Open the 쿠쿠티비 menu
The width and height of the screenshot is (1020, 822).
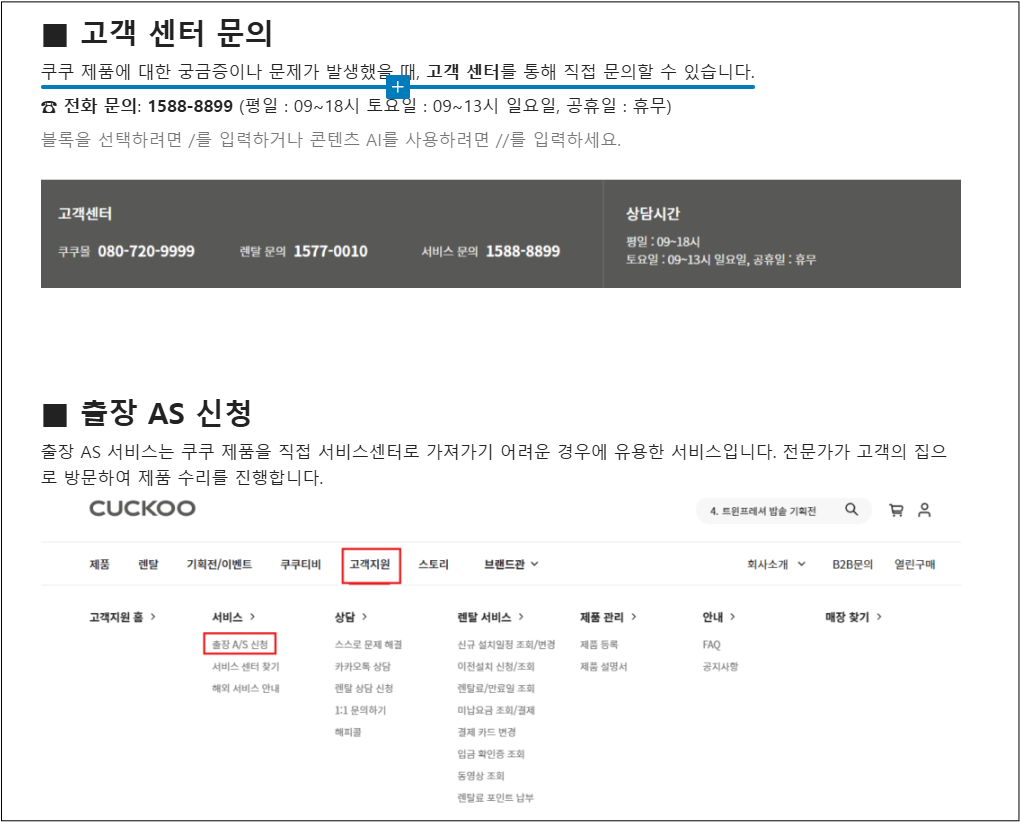coord(301,564)
